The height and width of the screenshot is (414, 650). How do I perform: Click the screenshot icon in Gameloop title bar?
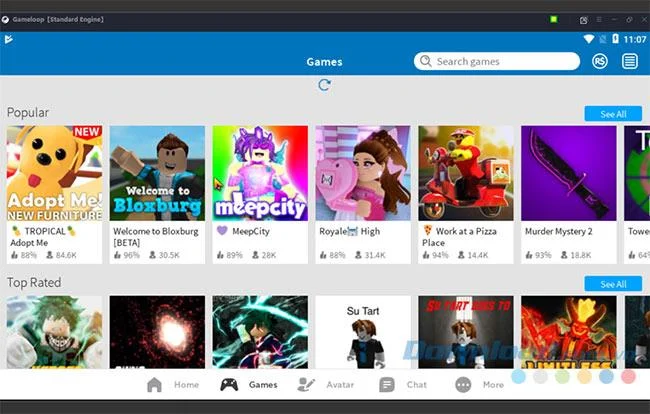(583, 19)
